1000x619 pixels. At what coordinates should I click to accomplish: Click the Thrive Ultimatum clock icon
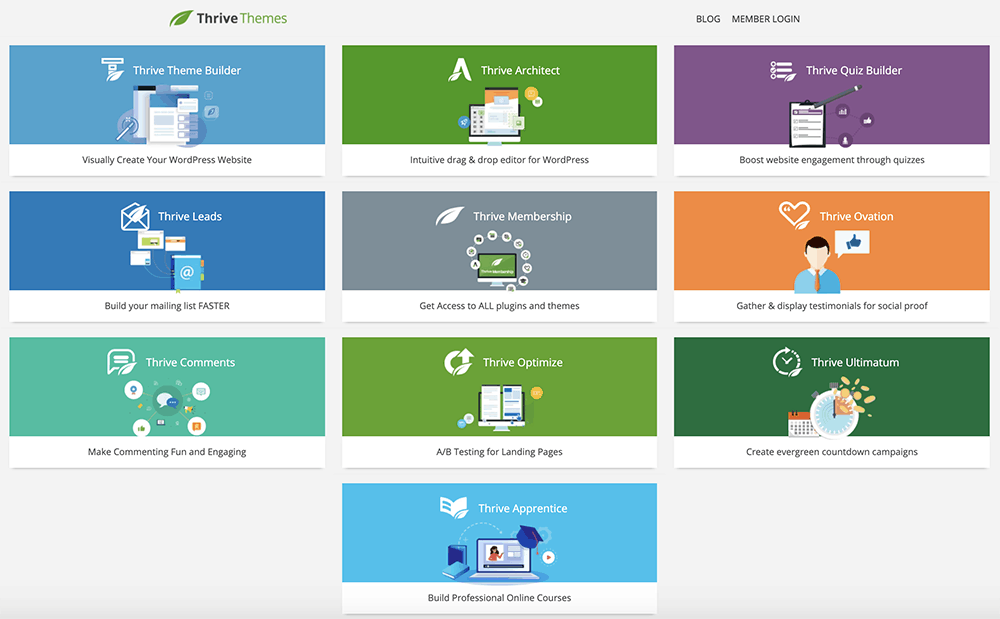click(x=787, y=361)
